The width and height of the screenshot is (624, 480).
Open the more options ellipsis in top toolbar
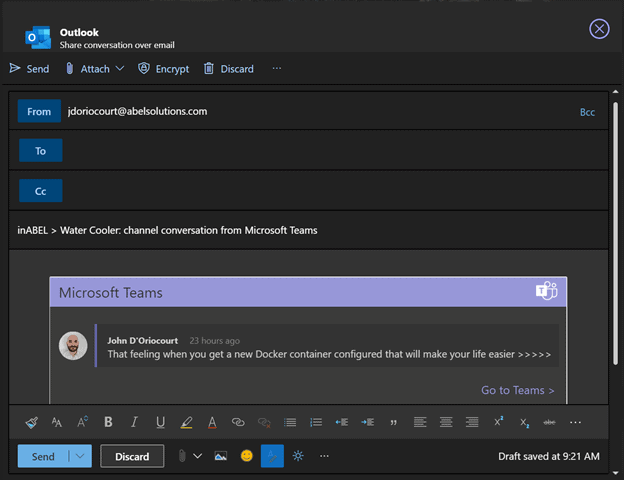277,68
